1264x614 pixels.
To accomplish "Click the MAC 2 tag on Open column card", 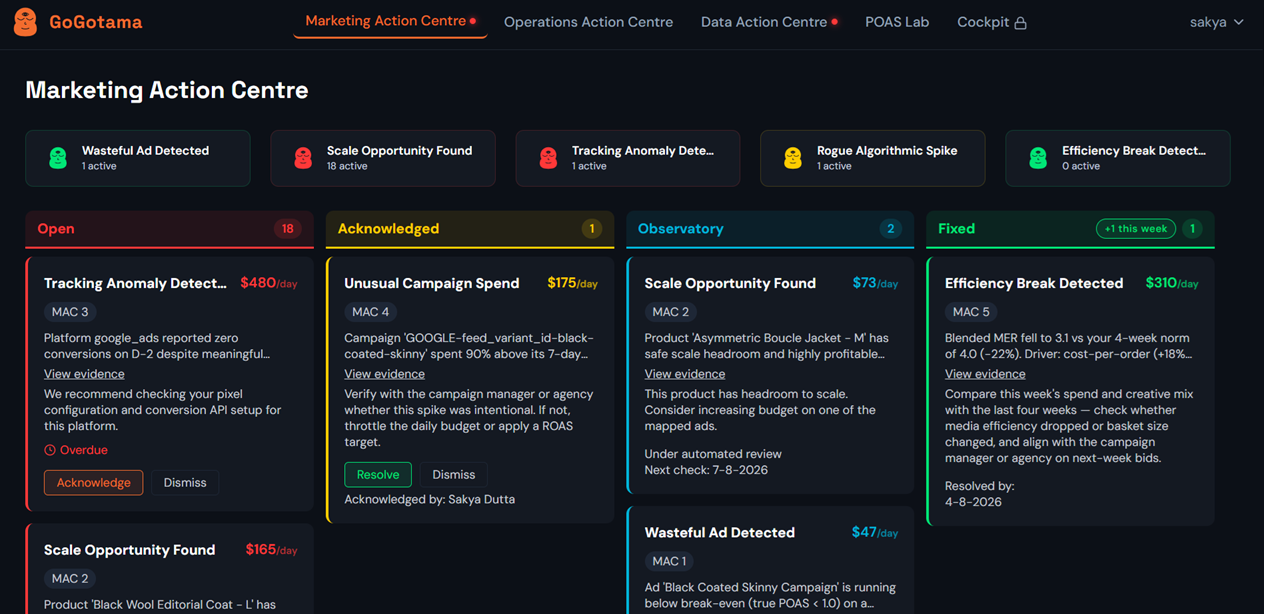I will [x=70, y=579].
